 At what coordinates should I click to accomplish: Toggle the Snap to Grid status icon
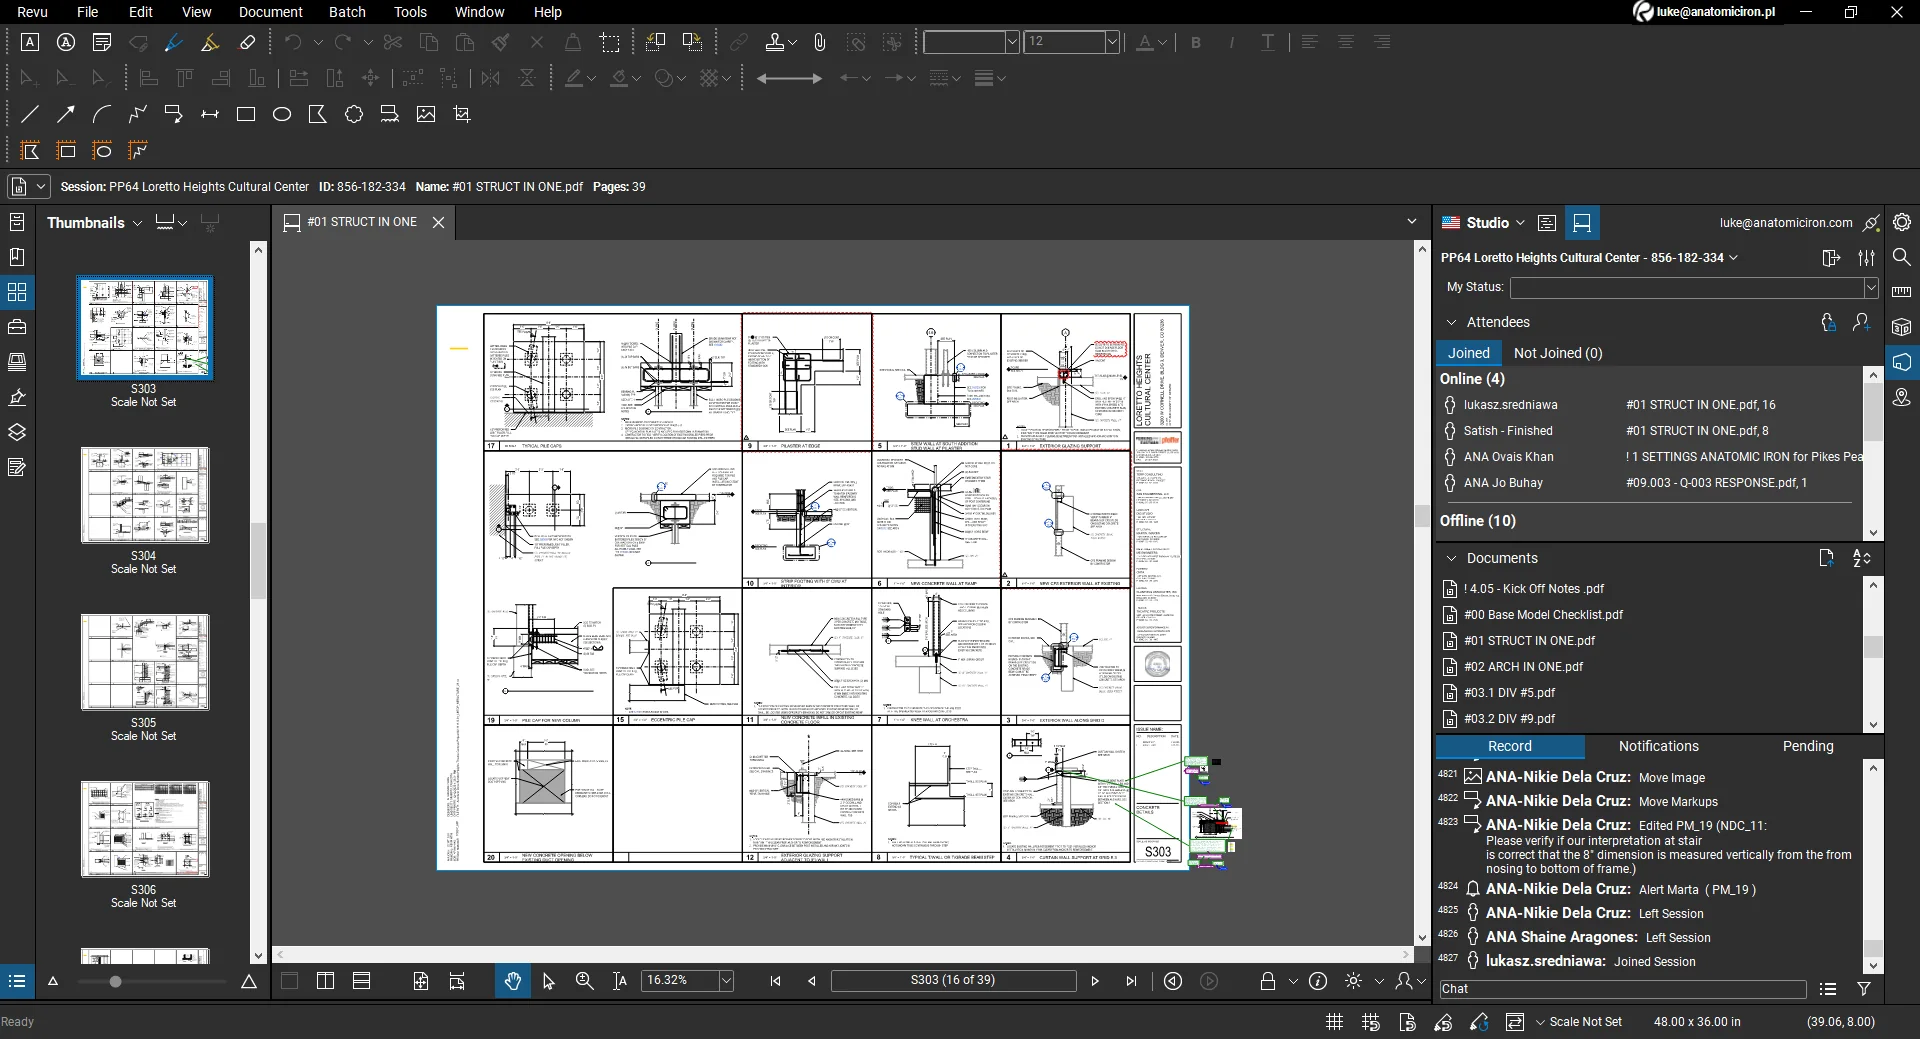pyautogui.click(x=1371, y=1022)
